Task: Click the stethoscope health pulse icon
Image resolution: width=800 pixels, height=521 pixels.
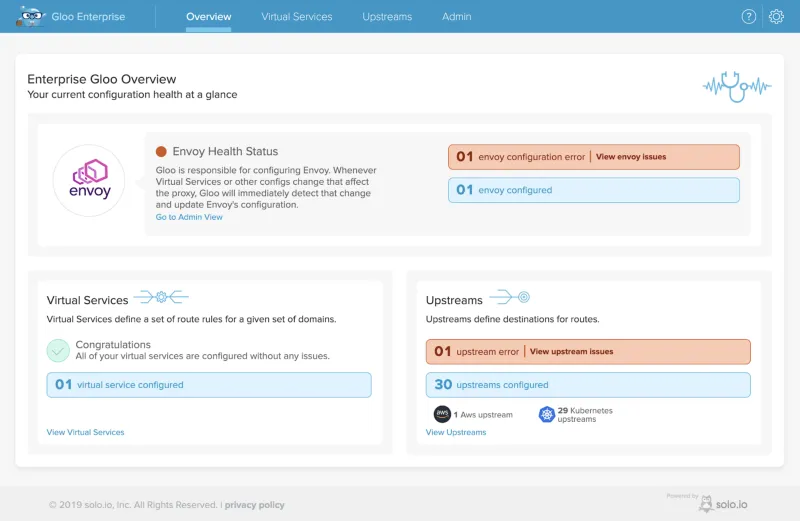Action: point(737,87)
